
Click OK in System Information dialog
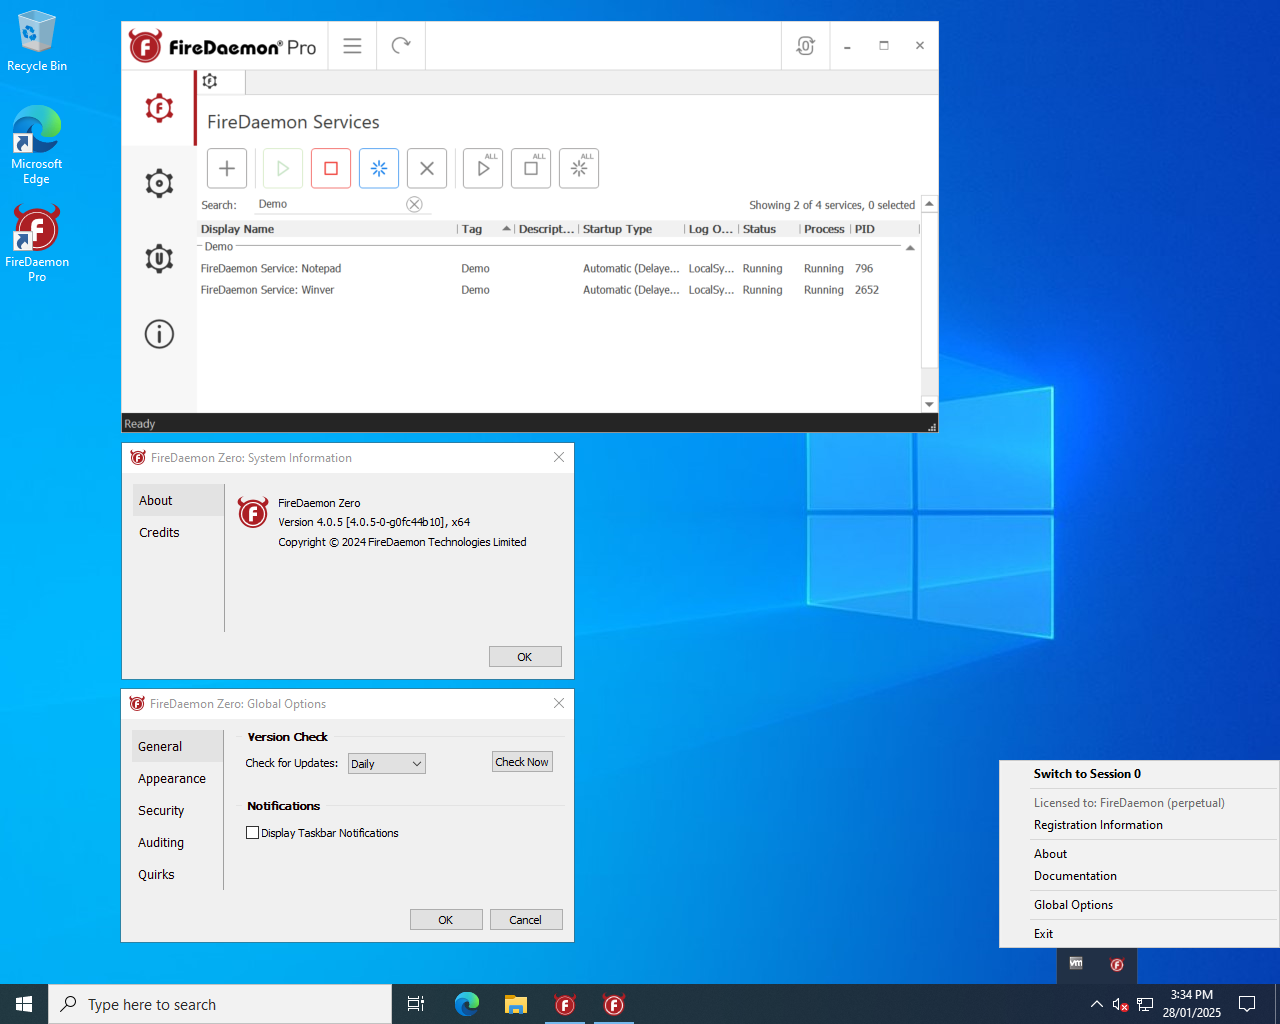coord(525,657)
